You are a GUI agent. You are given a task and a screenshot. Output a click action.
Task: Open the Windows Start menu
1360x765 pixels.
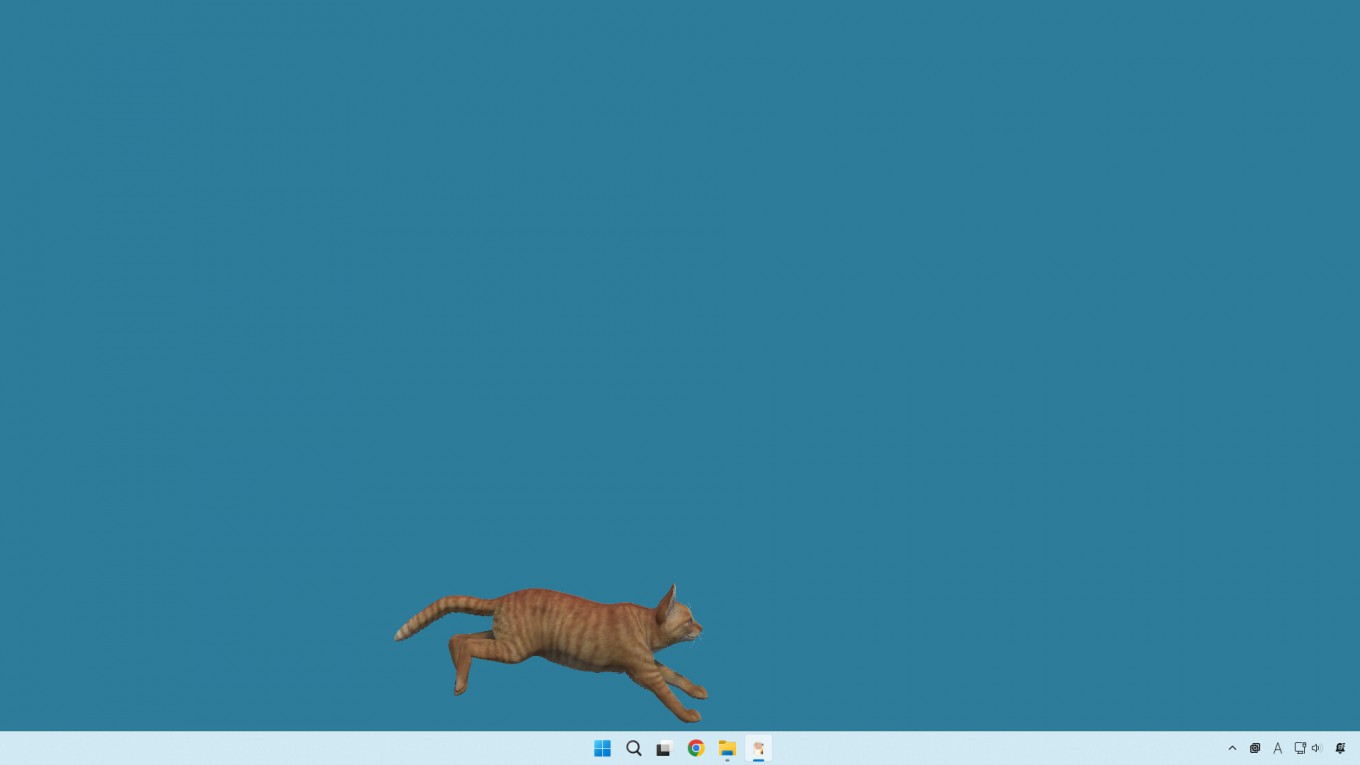(602, 748)
